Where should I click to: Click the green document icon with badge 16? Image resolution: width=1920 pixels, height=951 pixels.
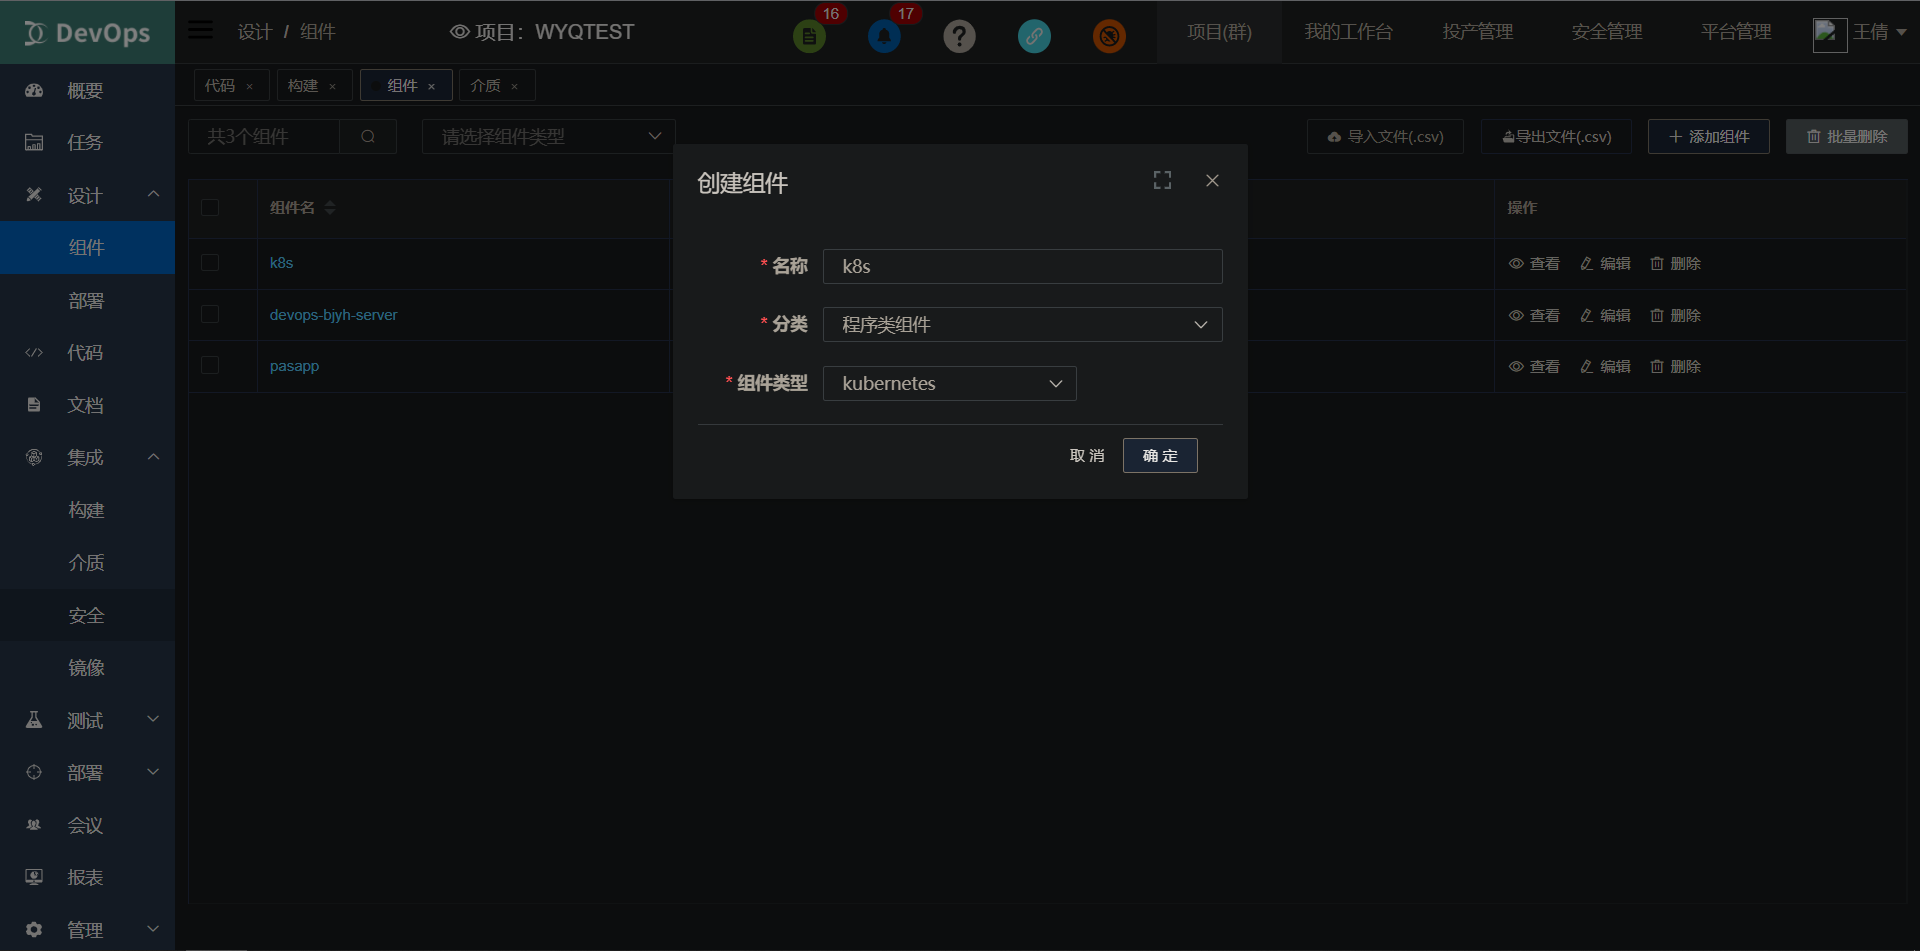(x=809, y=37)
